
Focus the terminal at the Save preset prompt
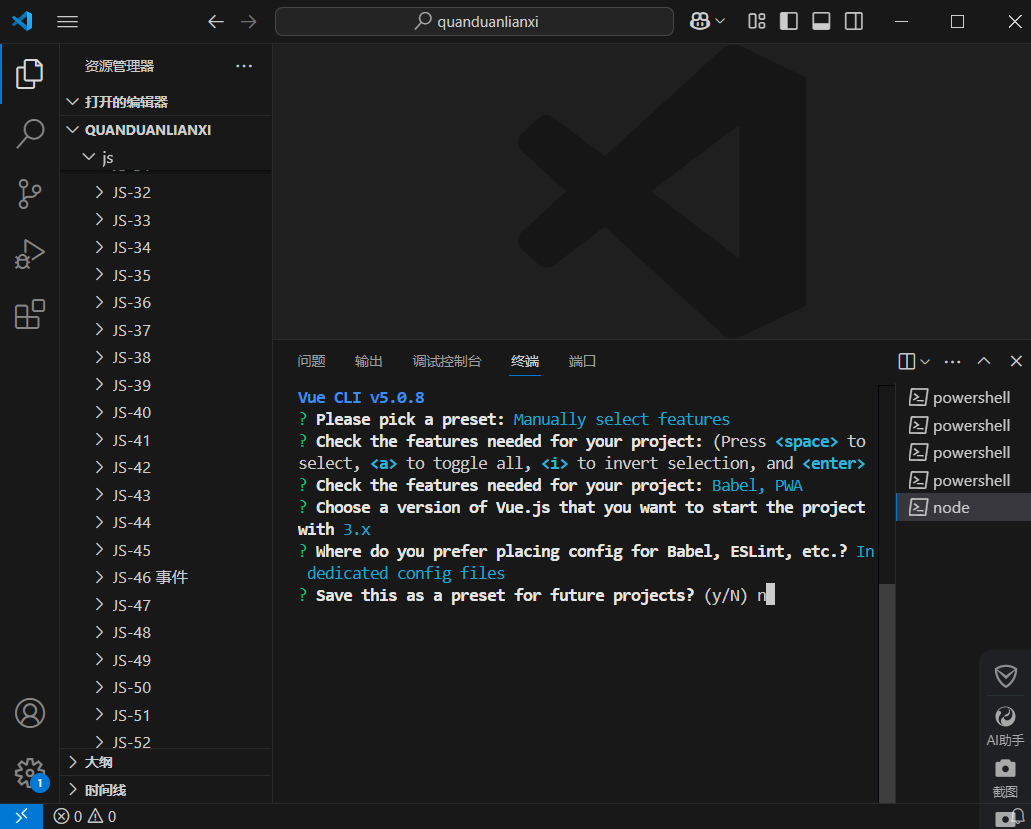point(536,596)
